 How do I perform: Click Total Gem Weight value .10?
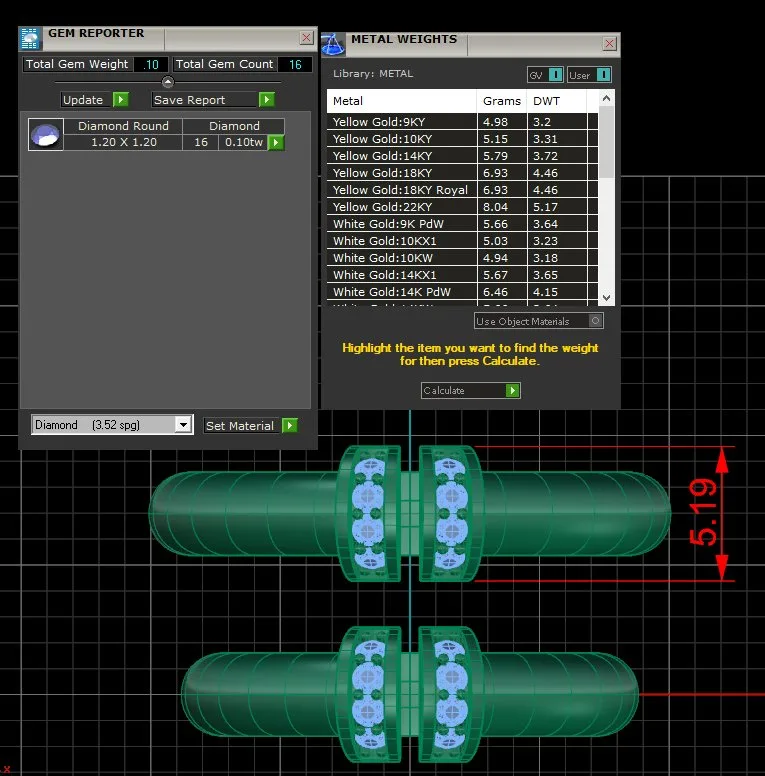(x=151, y=64)
